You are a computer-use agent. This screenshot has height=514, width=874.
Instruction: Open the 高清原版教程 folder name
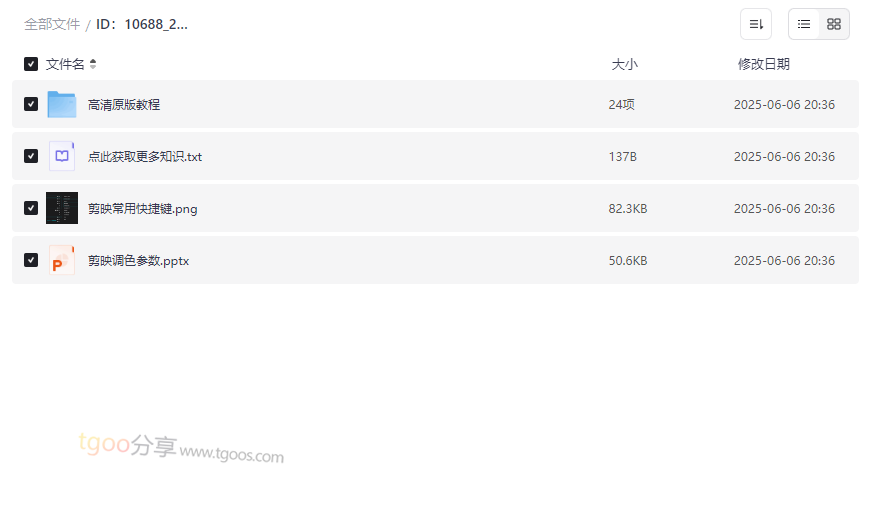coord(124,104)
